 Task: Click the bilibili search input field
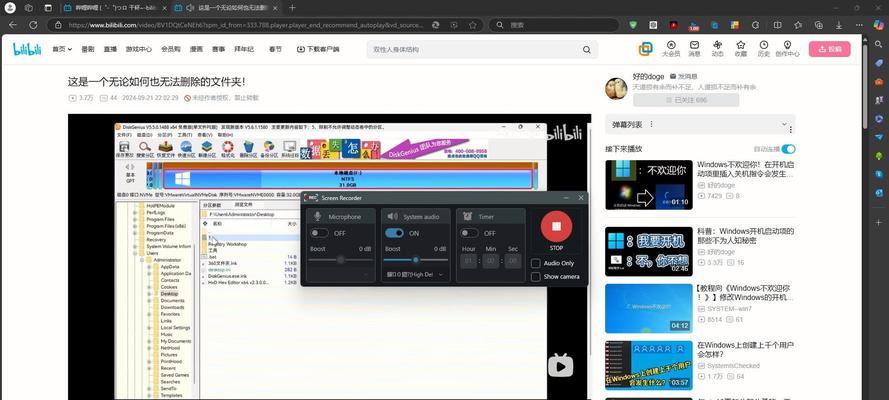(x=473, y=49)
